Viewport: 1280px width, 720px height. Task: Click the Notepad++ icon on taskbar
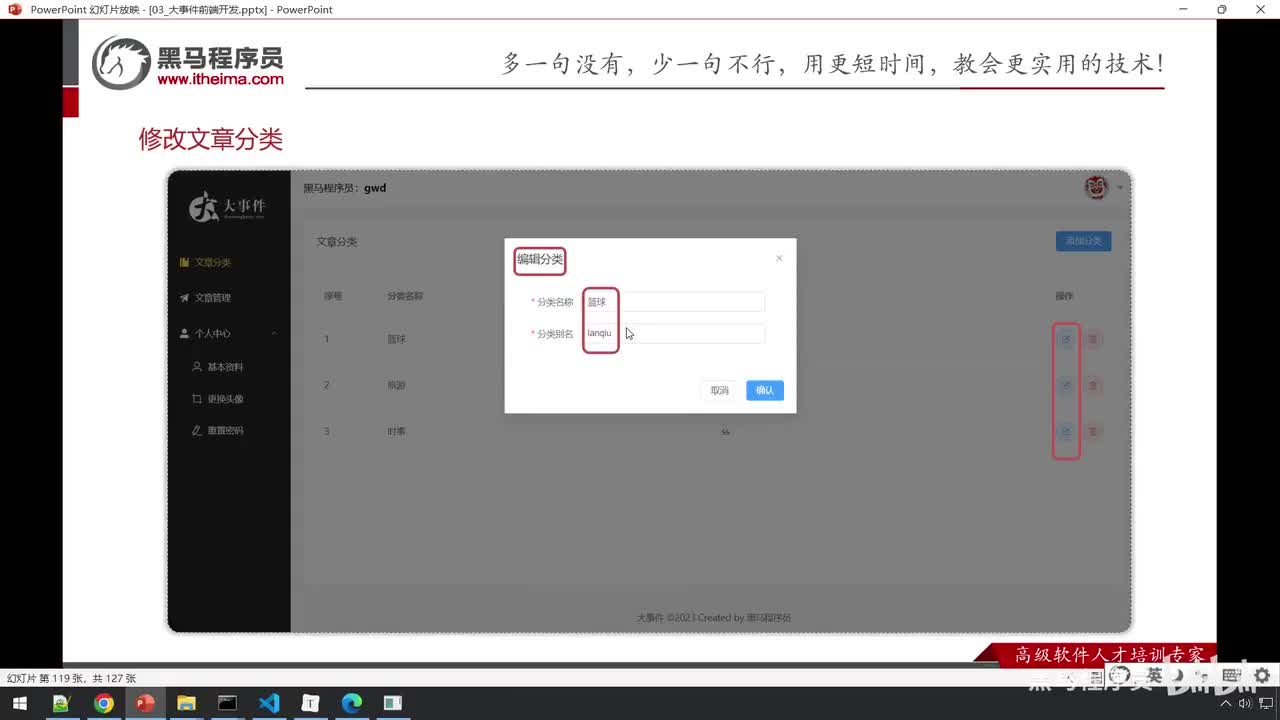62,703
